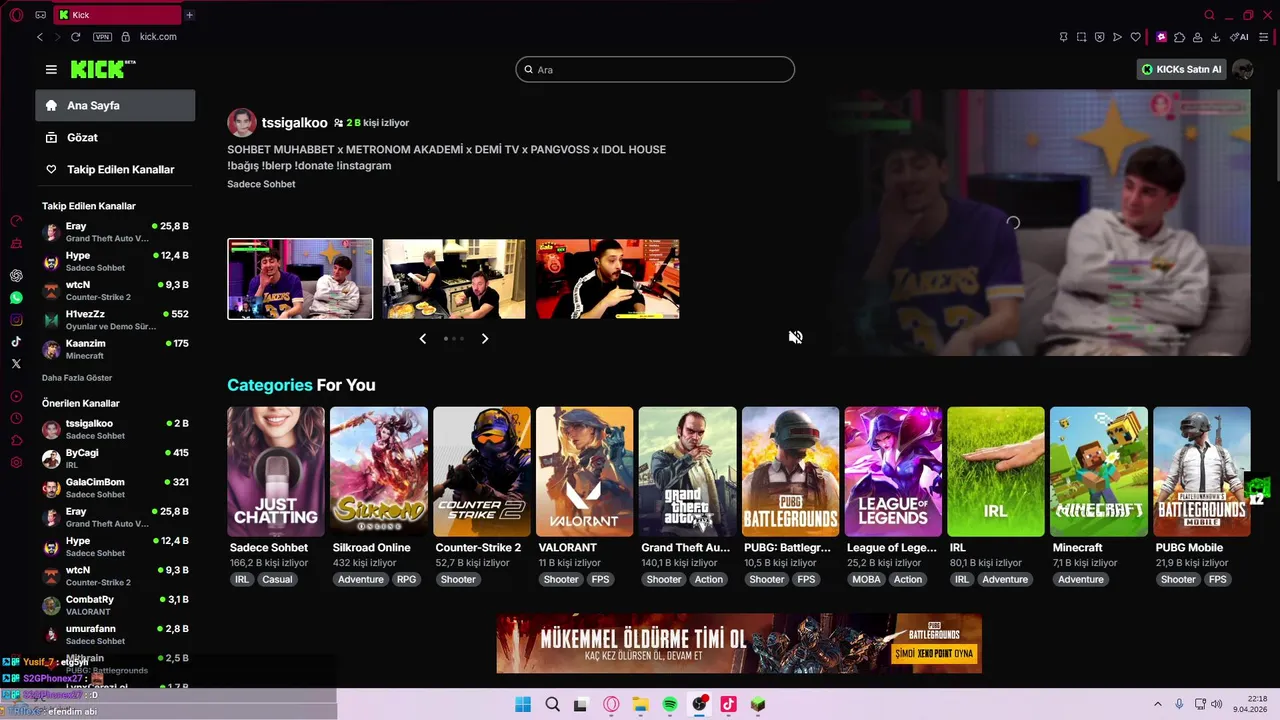Search tabs with the magnifier icon

click(1209, 15)
